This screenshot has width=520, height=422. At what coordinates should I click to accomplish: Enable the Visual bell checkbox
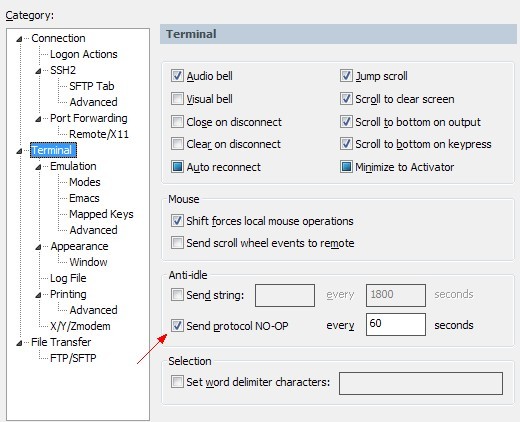coord(177,99)
